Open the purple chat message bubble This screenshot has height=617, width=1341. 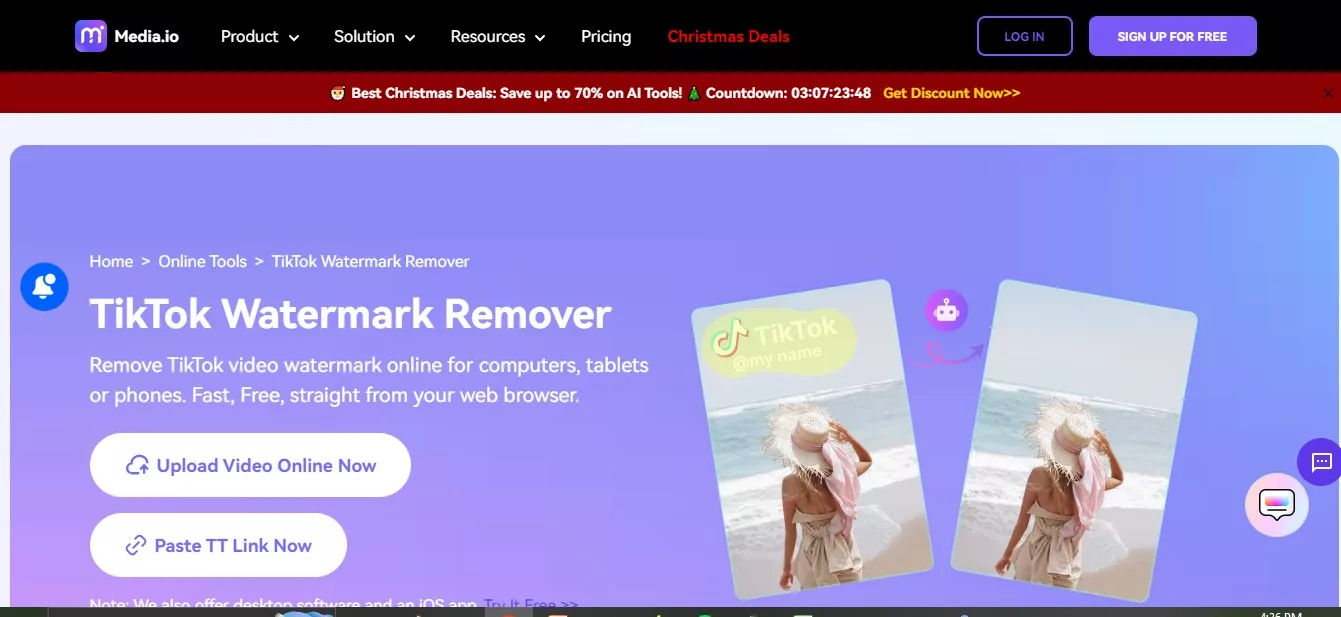(1320, 462)
